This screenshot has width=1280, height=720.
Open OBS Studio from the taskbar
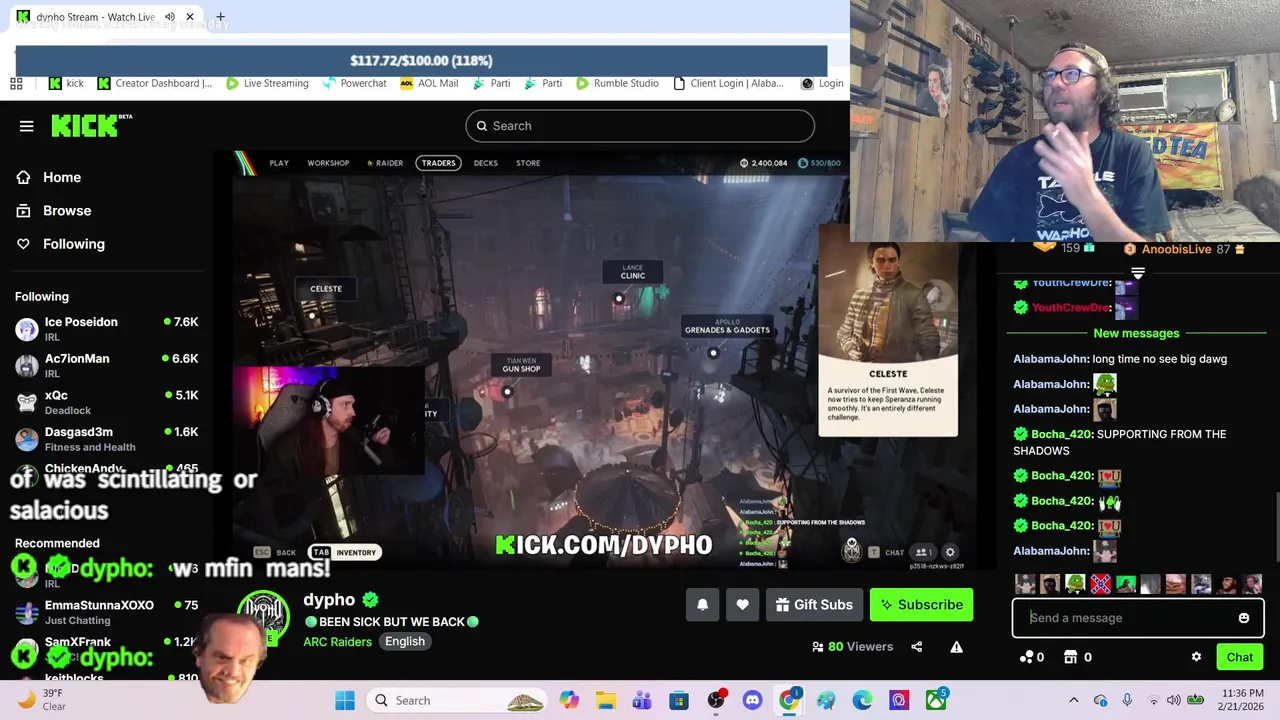pyautogui.click(x=716, y=700)
